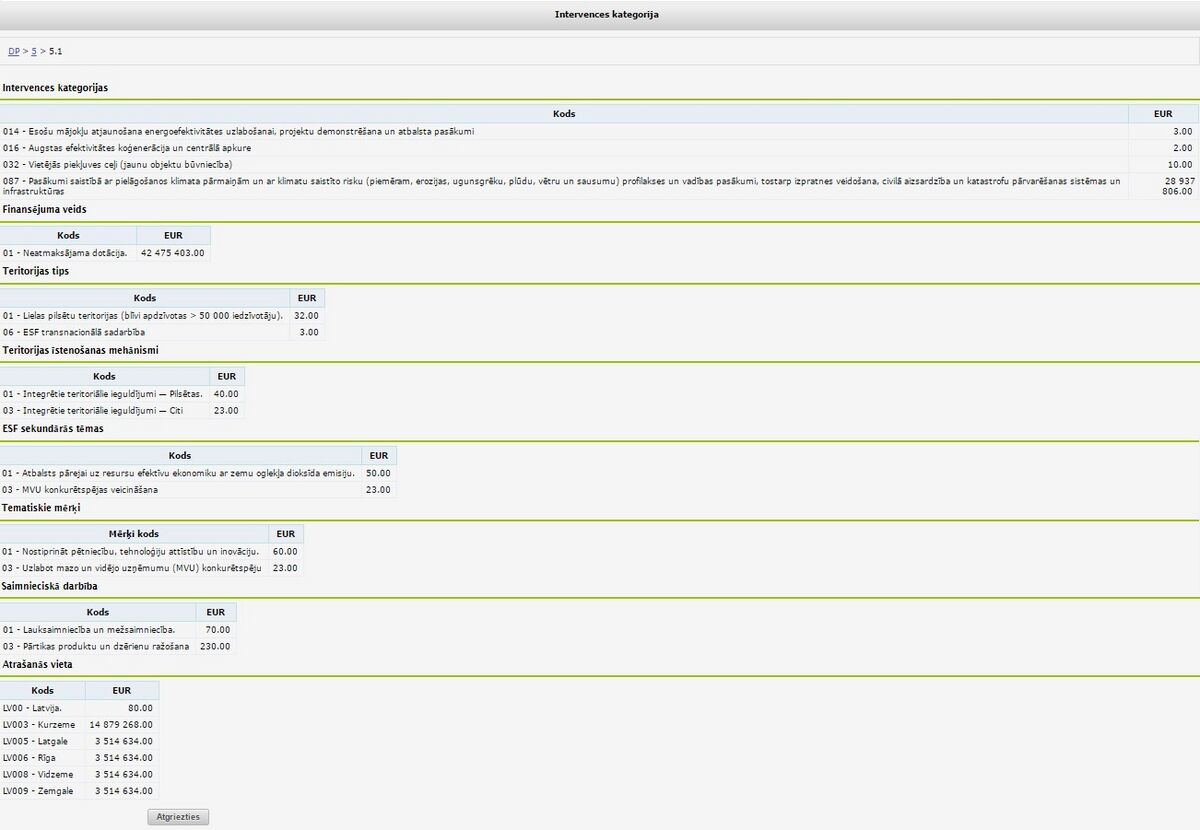Image resolution: width=1200 pixels, height=830 pixels.
Task: Click 01 - Integrētie teritoriālie ieguldījumi — Pilsētas
Action: (122, 394)
